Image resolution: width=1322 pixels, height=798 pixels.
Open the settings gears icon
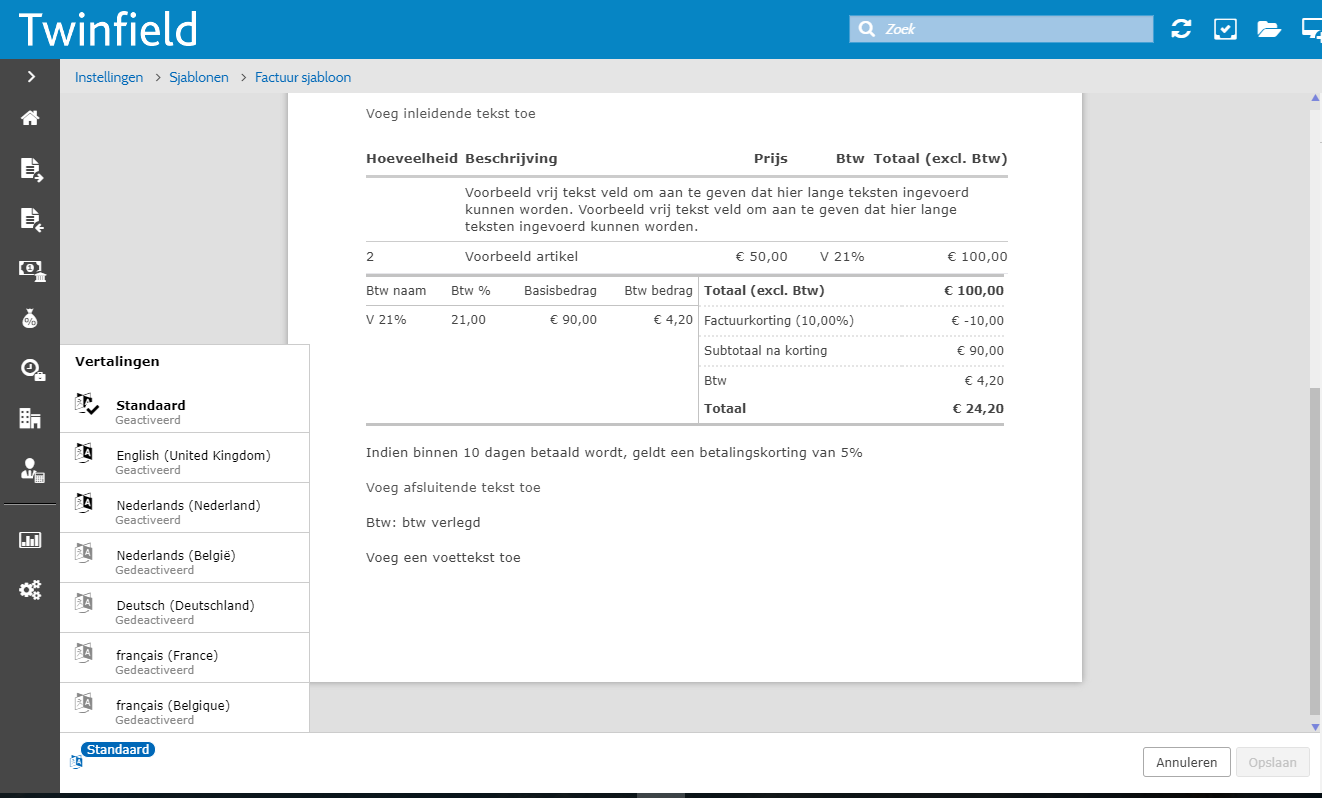30,590
